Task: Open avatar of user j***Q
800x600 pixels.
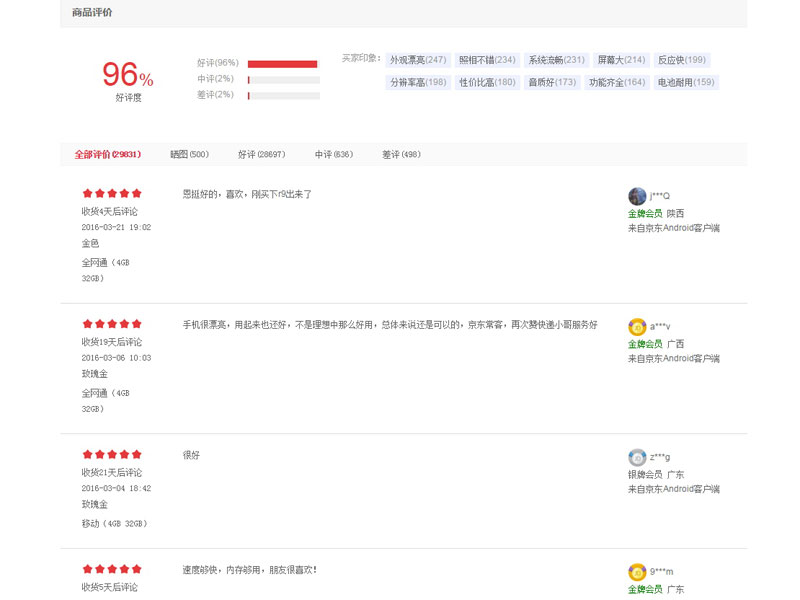Action: (637, 196)
